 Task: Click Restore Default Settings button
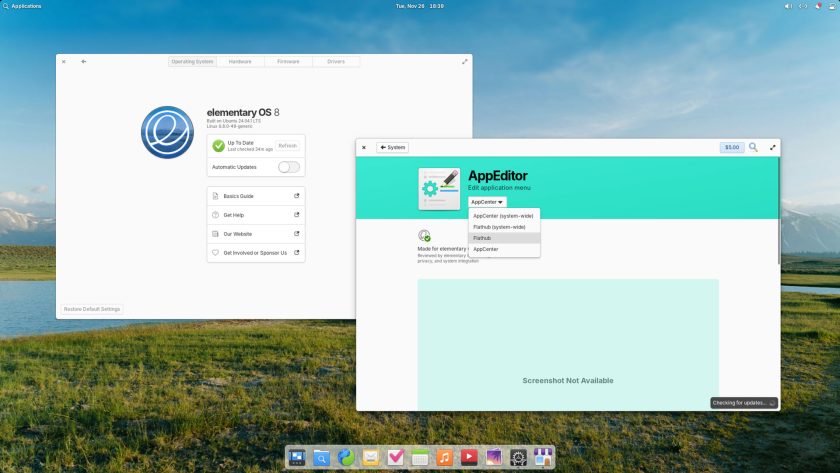[x=92, y=309]
